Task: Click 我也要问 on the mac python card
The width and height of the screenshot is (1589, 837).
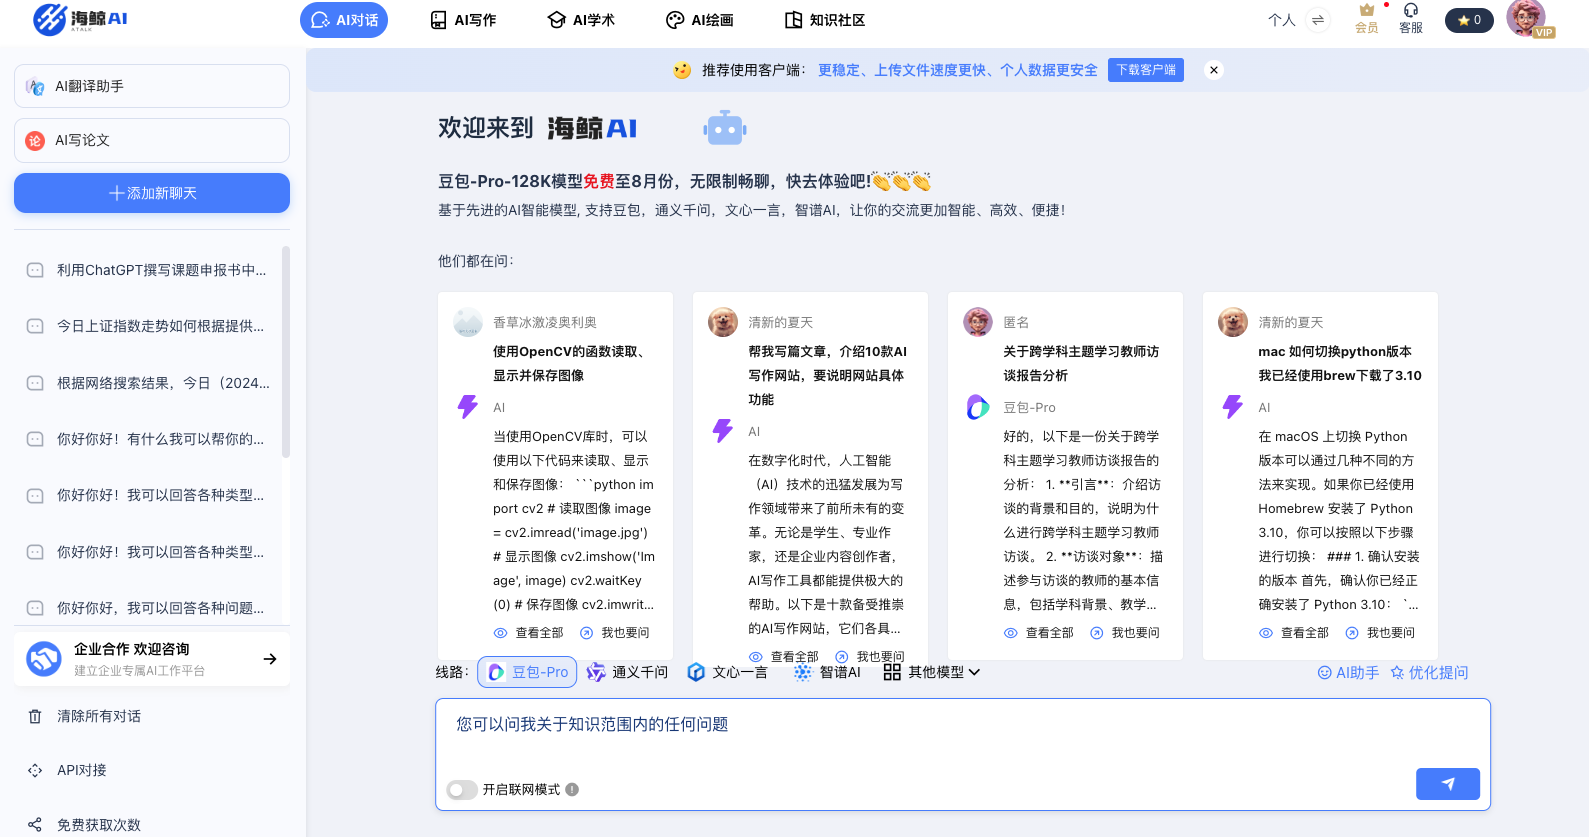Action: click(x=1380, y=633)
